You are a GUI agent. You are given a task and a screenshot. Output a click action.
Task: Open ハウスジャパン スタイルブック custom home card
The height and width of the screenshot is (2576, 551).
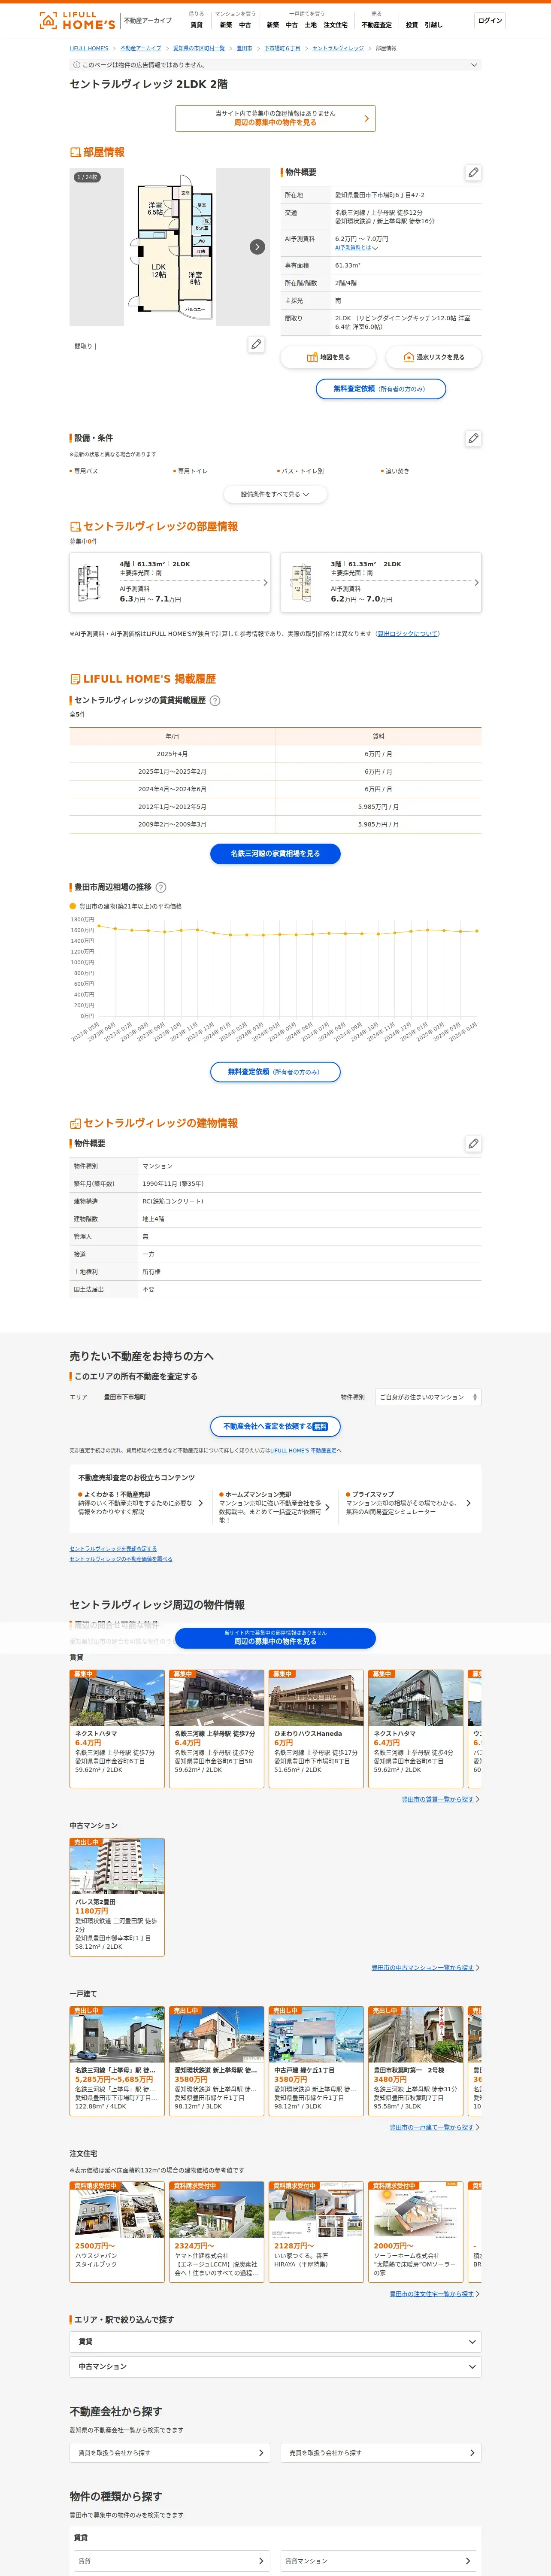coord(117,2232)
